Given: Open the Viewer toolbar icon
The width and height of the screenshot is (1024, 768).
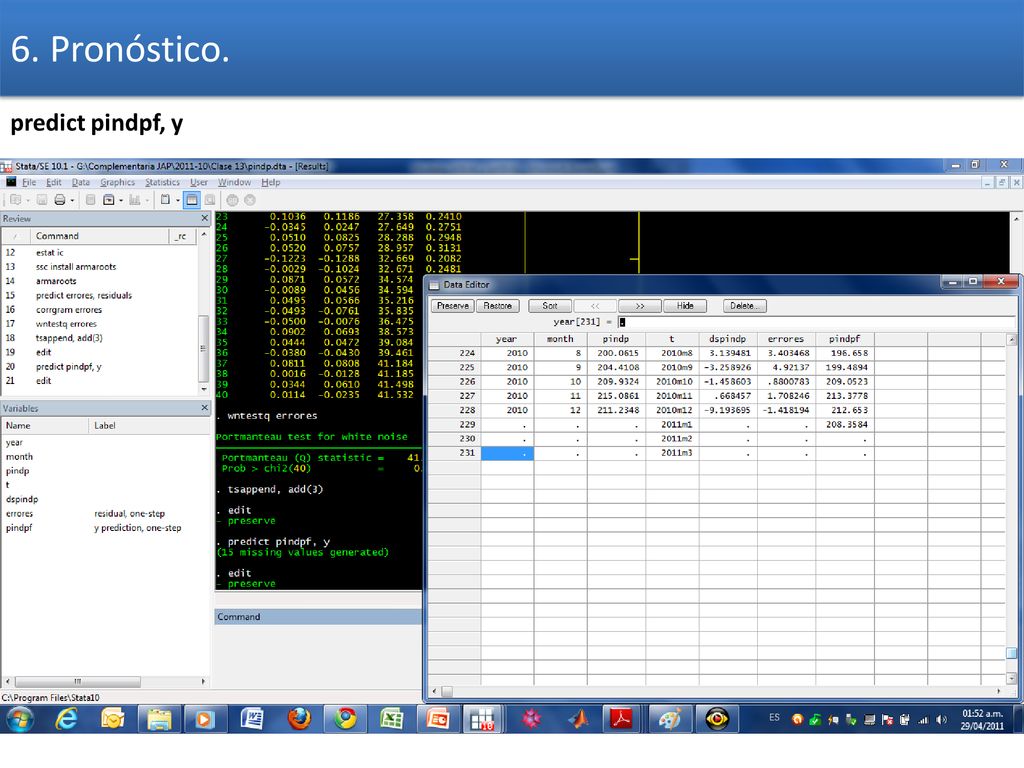Looking at the screenshot, I should (108, 200).
